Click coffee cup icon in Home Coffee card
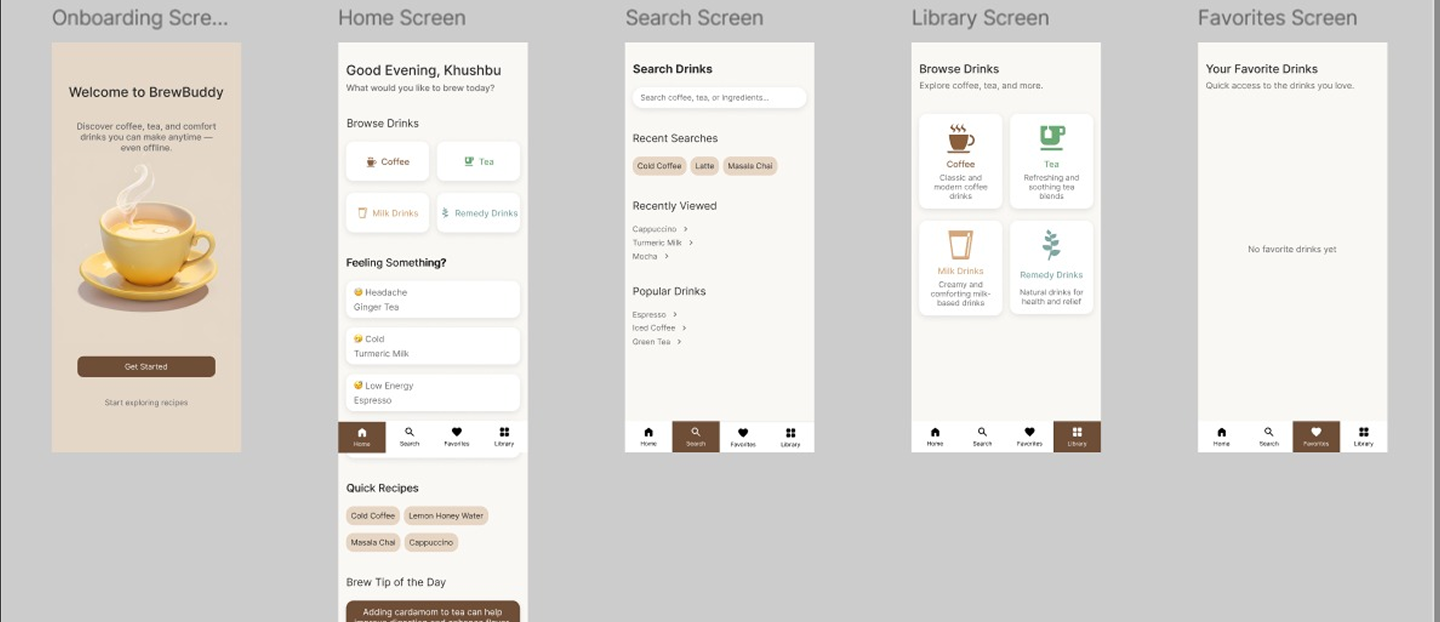 coord(371,161)
